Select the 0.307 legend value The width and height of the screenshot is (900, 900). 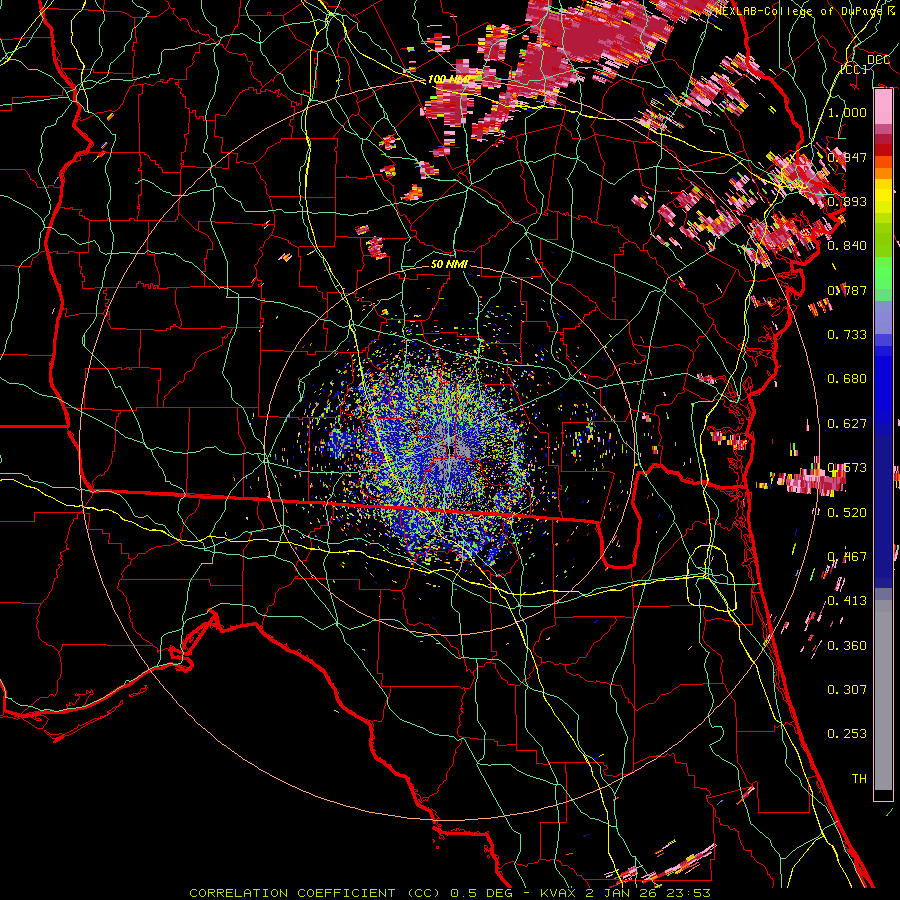(847, 690)
